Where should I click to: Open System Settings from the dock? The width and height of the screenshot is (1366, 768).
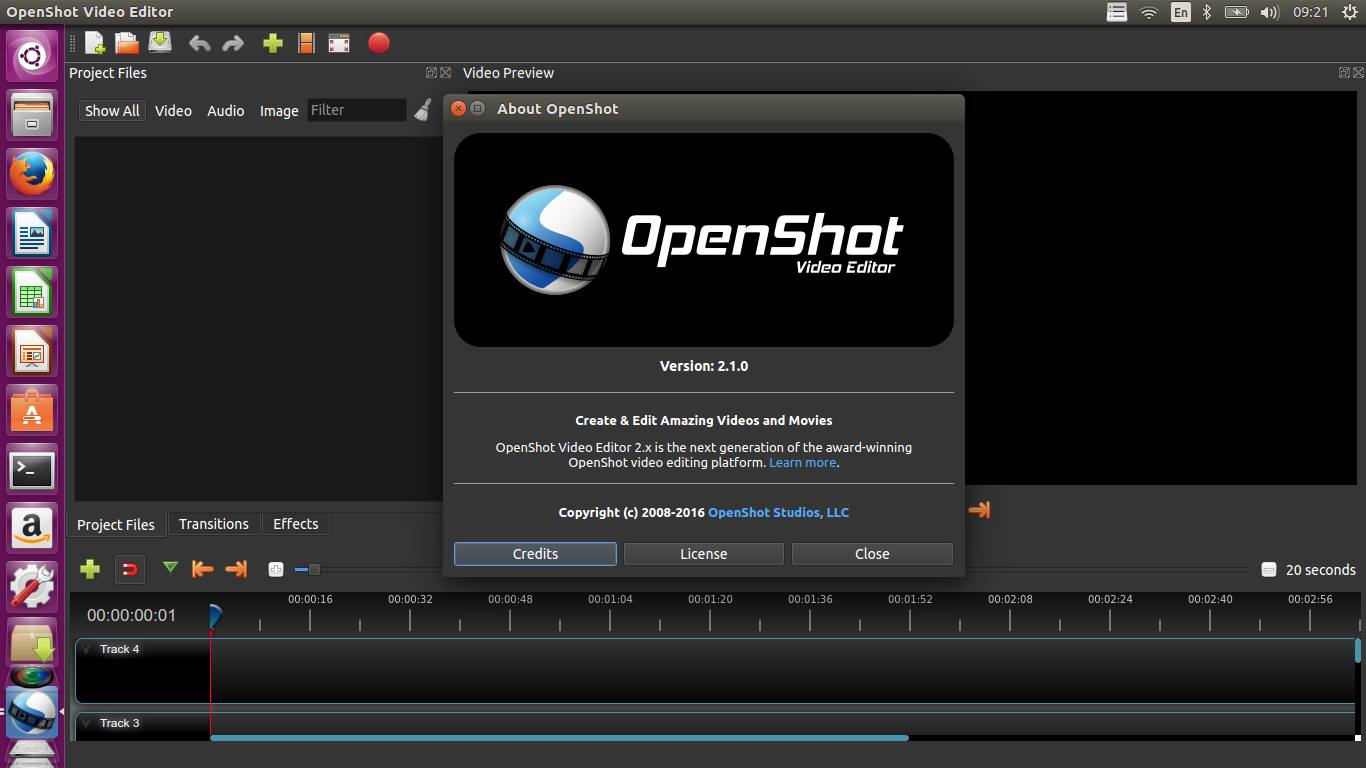click(32, 587)
